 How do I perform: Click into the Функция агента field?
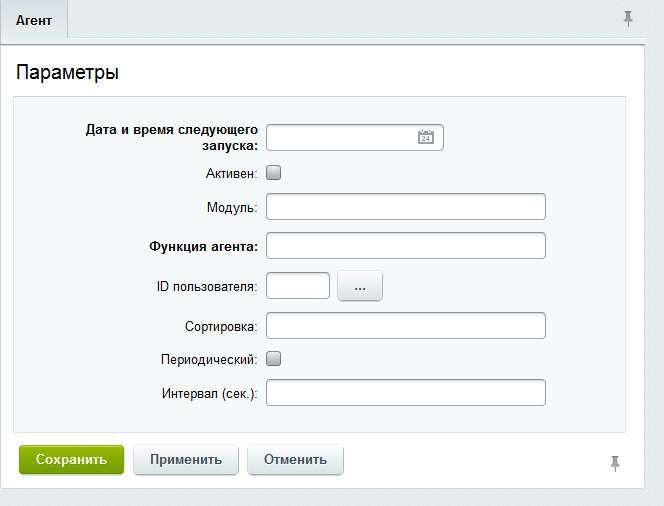pos(406,246)
